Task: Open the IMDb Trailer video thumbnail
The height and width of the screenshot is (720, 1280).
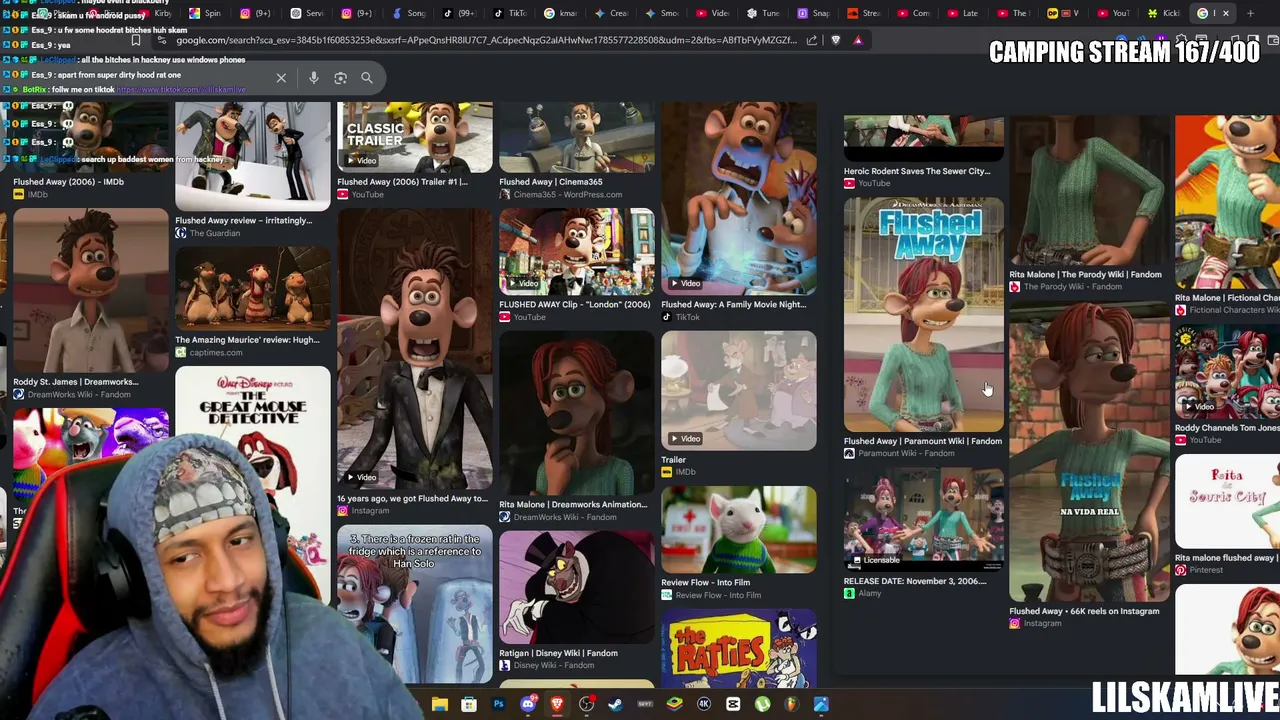Action: [739, 390]
